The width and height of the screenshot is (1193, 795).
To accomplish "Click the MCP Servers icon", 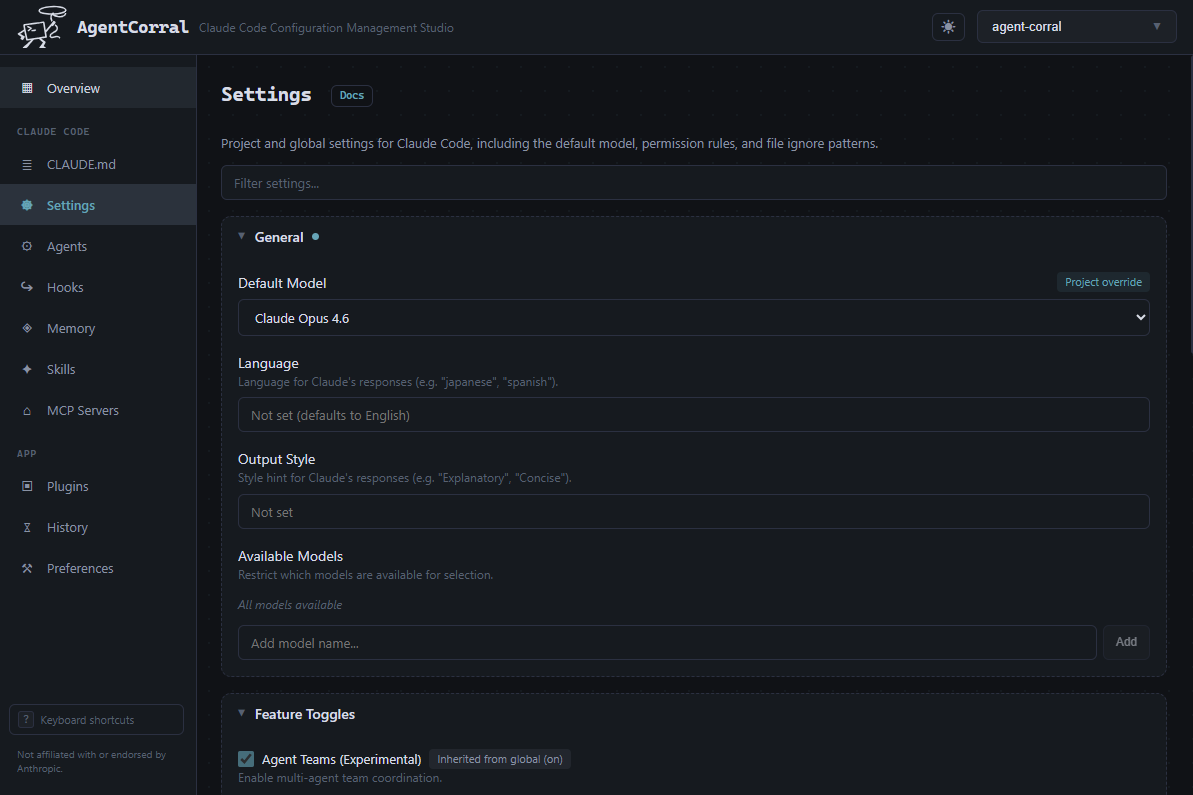I will click(27, 411).
